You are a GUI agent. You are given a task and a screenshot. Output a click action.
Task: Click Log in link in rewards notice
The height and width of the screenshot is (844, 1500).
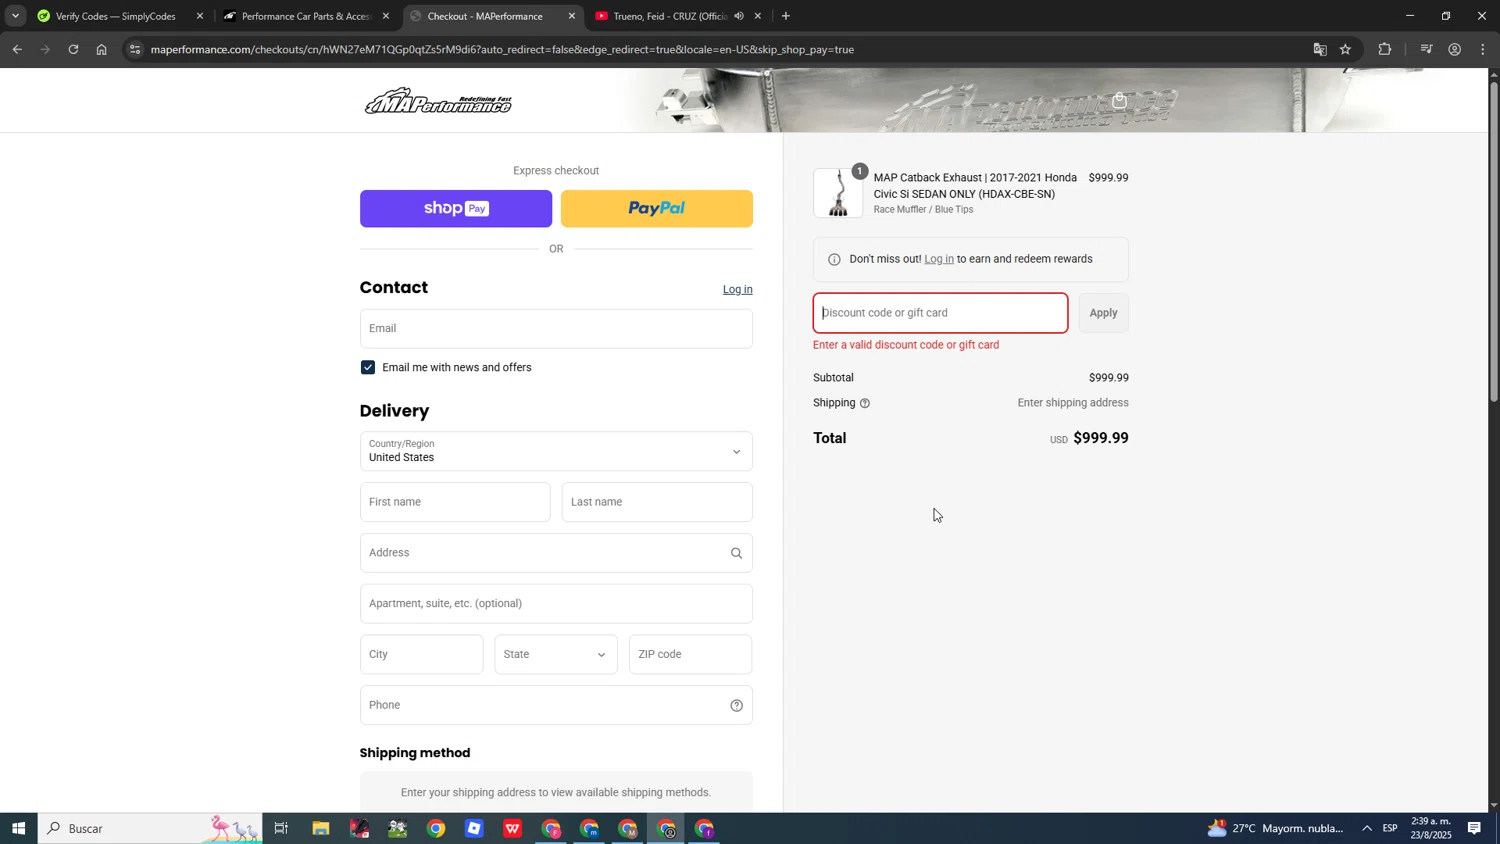pos(939,259)
